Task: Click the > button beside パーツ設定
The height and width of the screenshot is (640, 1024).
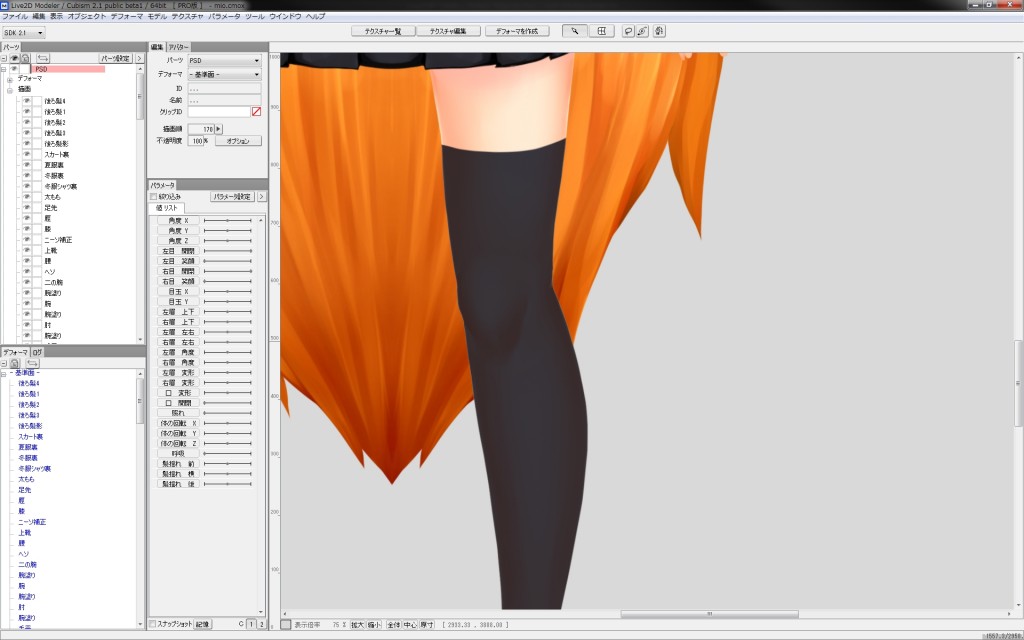Action: point(139,58)
